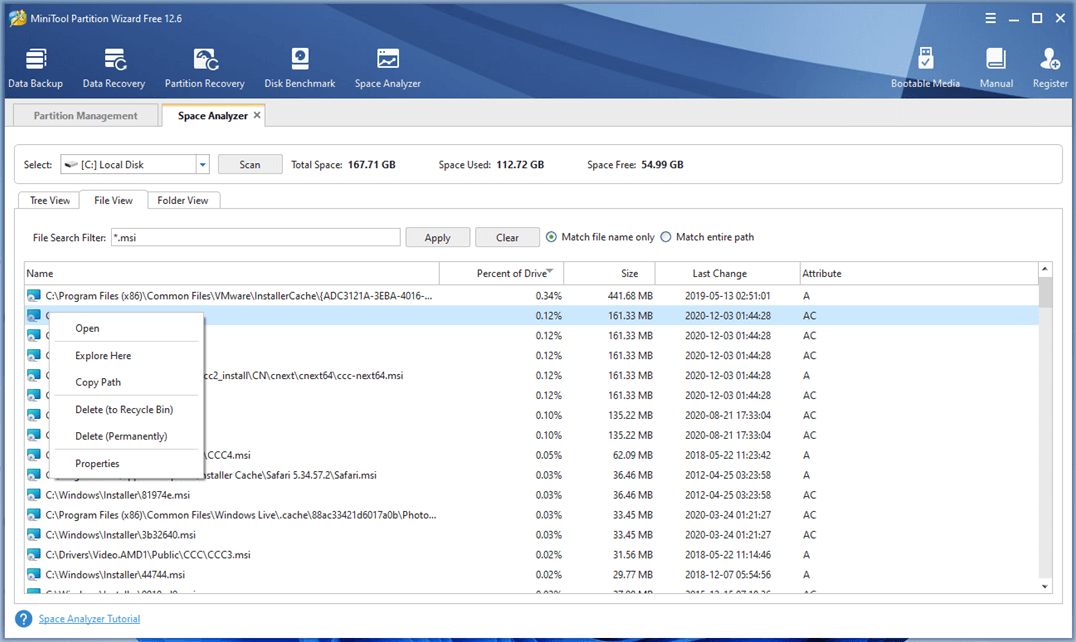
Task: Click the 2019-05-13 02:51:01 date cell
Action: click(x=727, y=296)
